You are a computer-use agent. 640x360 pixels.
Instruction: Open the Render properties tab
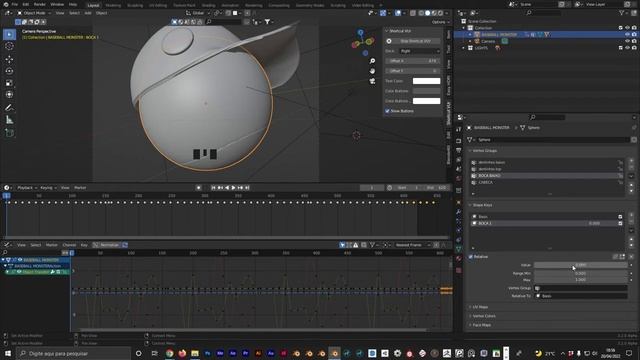click(459, 141)
